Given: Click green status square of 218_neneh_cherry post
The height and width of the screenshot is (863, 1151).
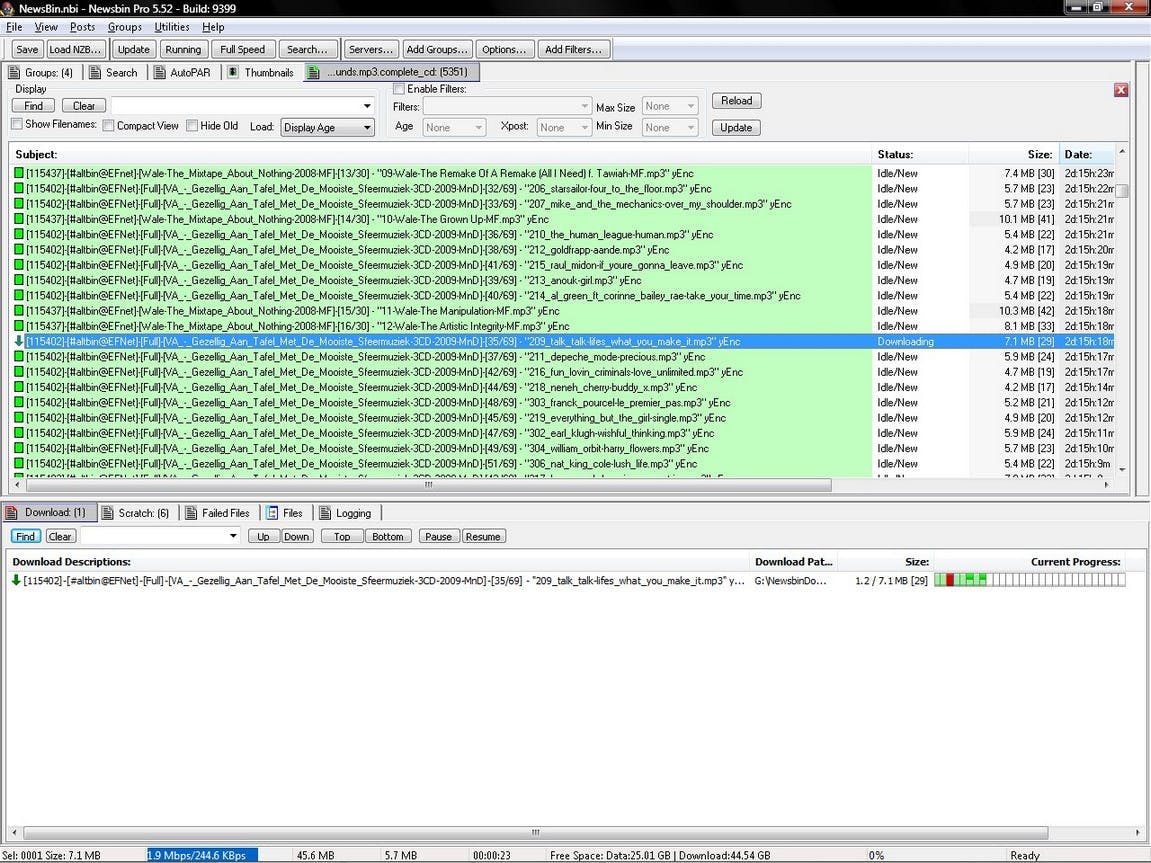Looking at the screenshot, I should click(19, 387).
